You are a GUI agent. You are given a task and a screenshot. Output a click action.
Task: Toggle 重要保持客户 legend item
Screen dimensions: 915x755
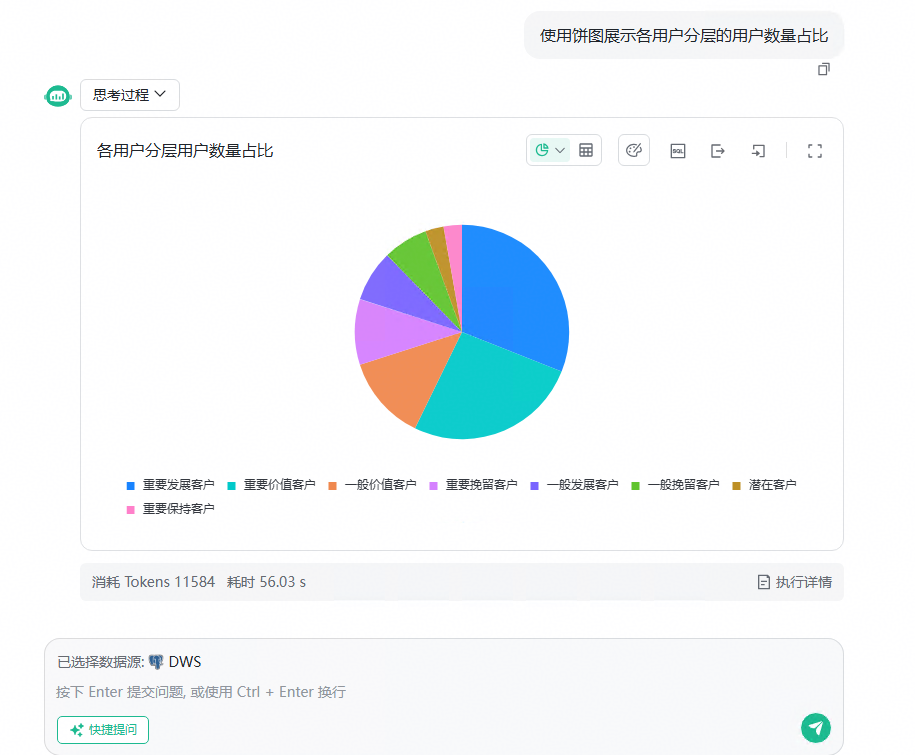(170, 509)
